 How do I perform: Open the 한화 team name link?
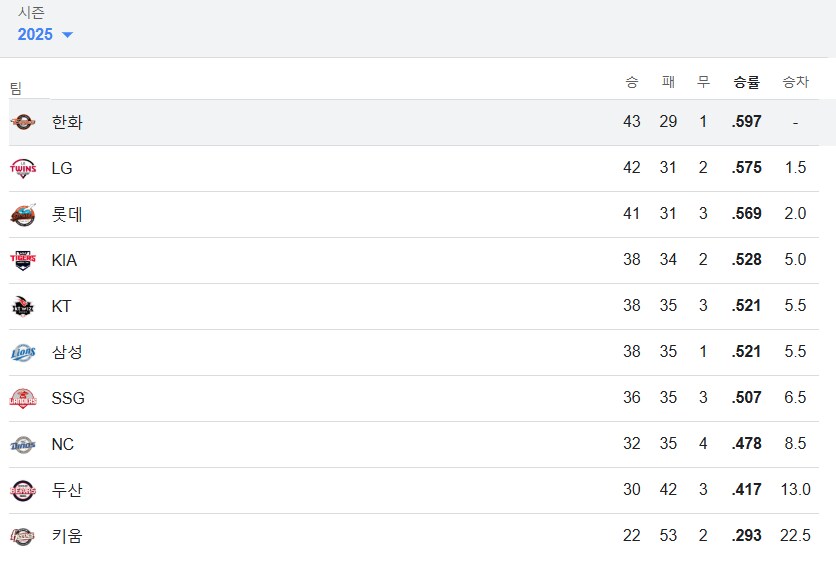(67, 122)
